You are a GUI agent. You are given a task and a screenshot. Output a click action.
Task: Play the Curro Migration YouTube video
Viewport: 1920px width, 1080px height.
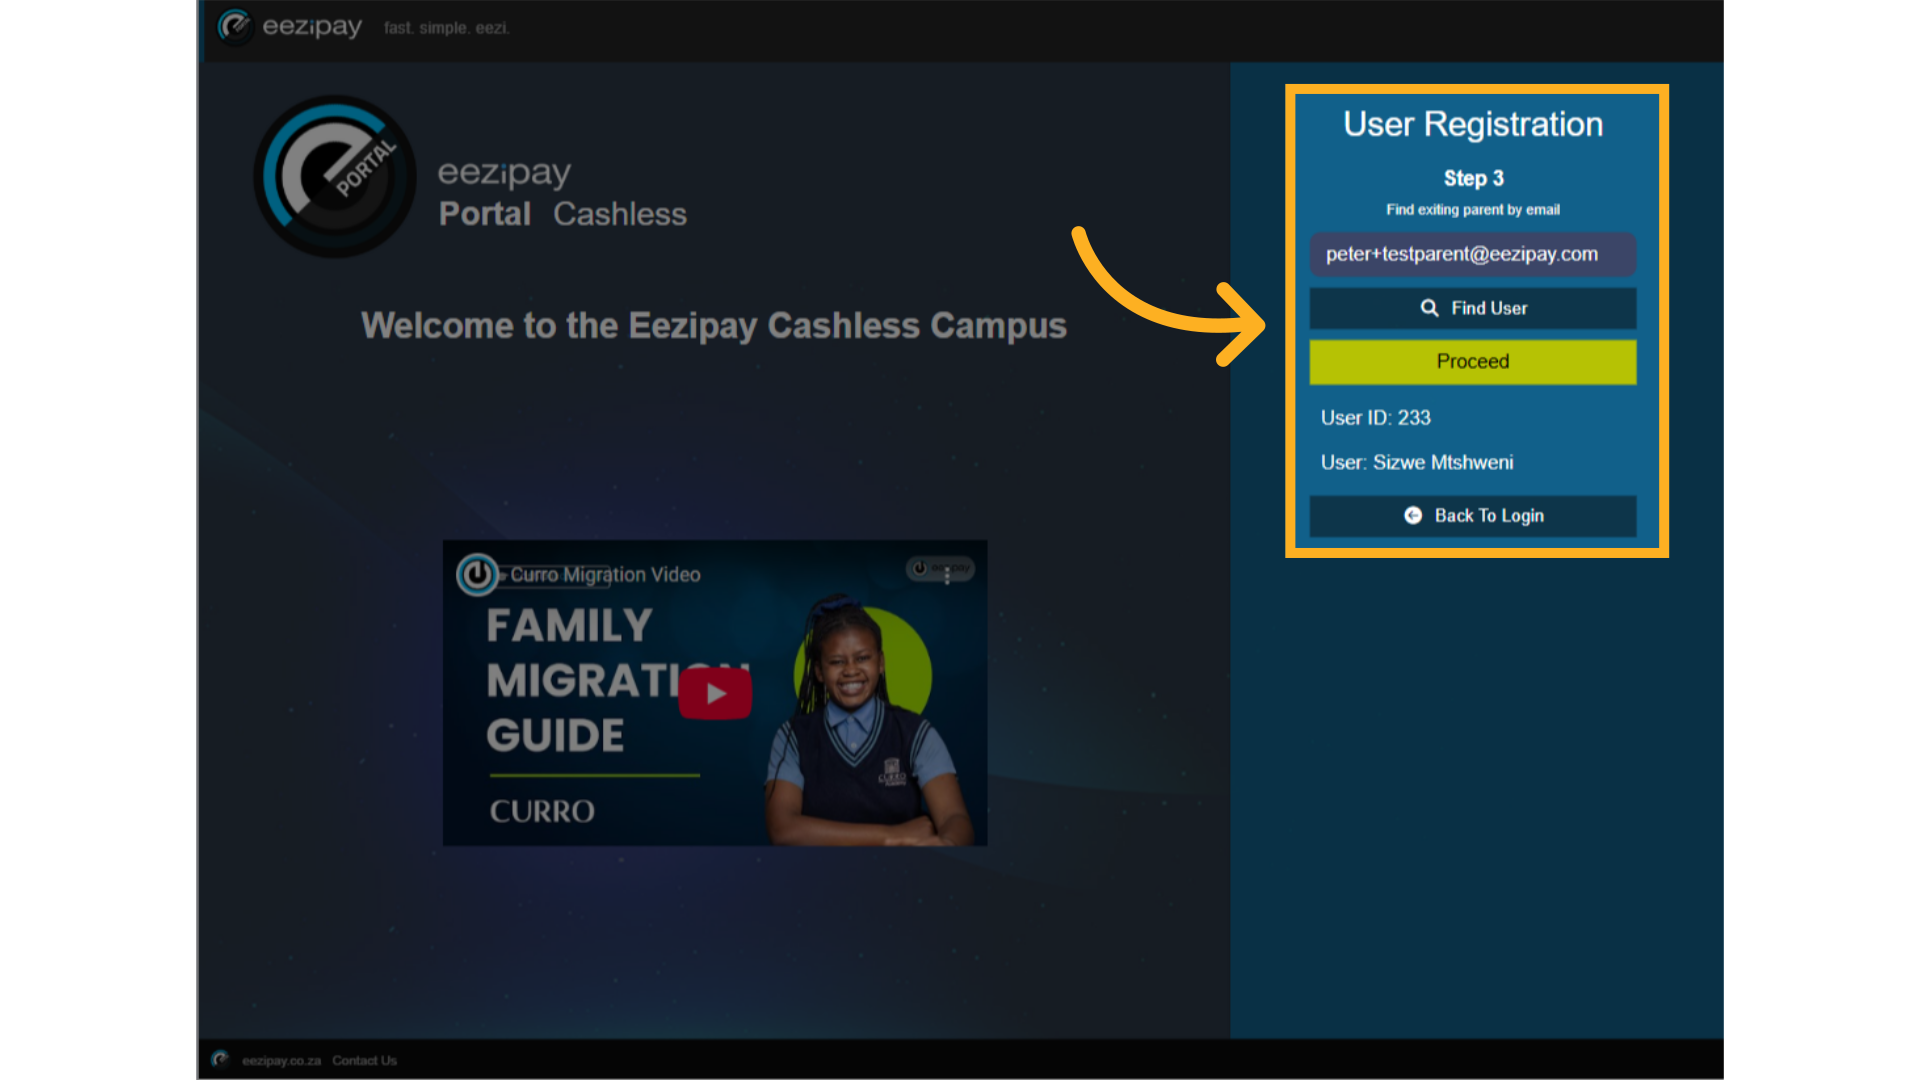(715, 693)
